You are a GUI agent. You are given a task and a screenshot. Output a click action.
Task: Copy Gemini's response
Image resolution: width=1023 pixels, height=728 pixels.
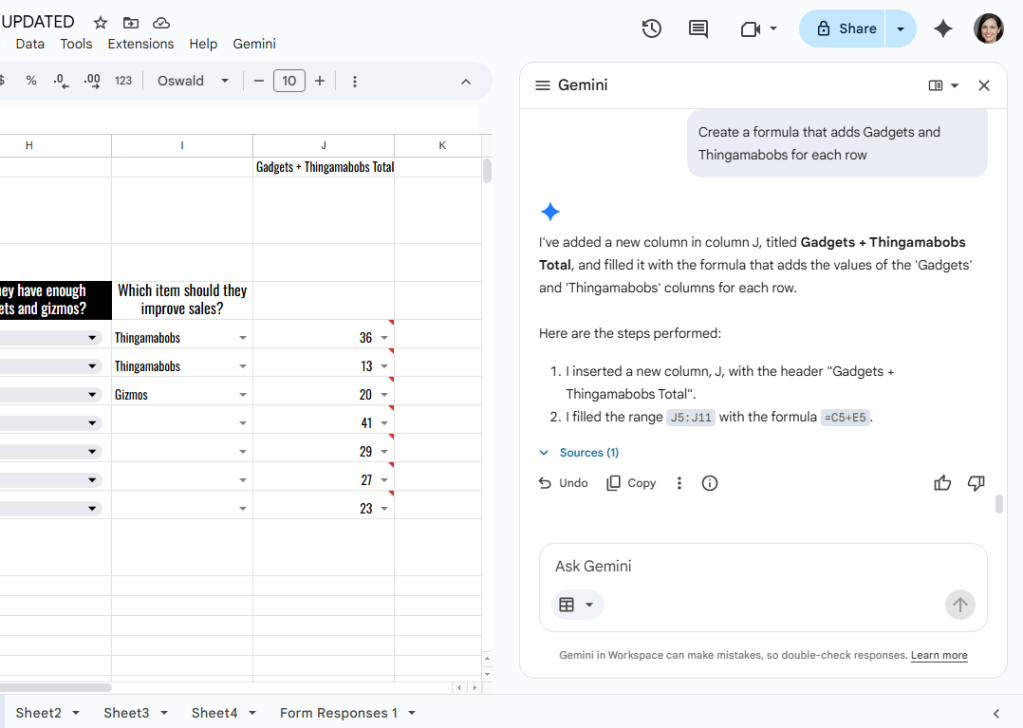630,483
